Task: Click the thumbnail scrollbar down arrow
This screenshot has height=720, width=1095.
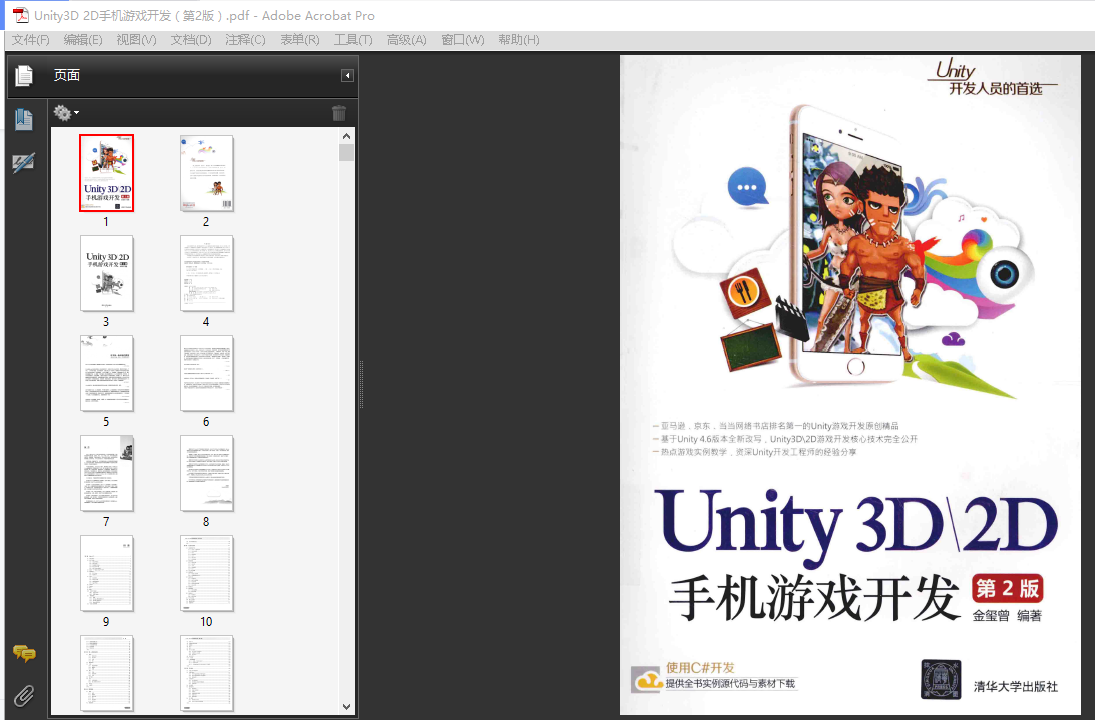Action: coord(346,707)
